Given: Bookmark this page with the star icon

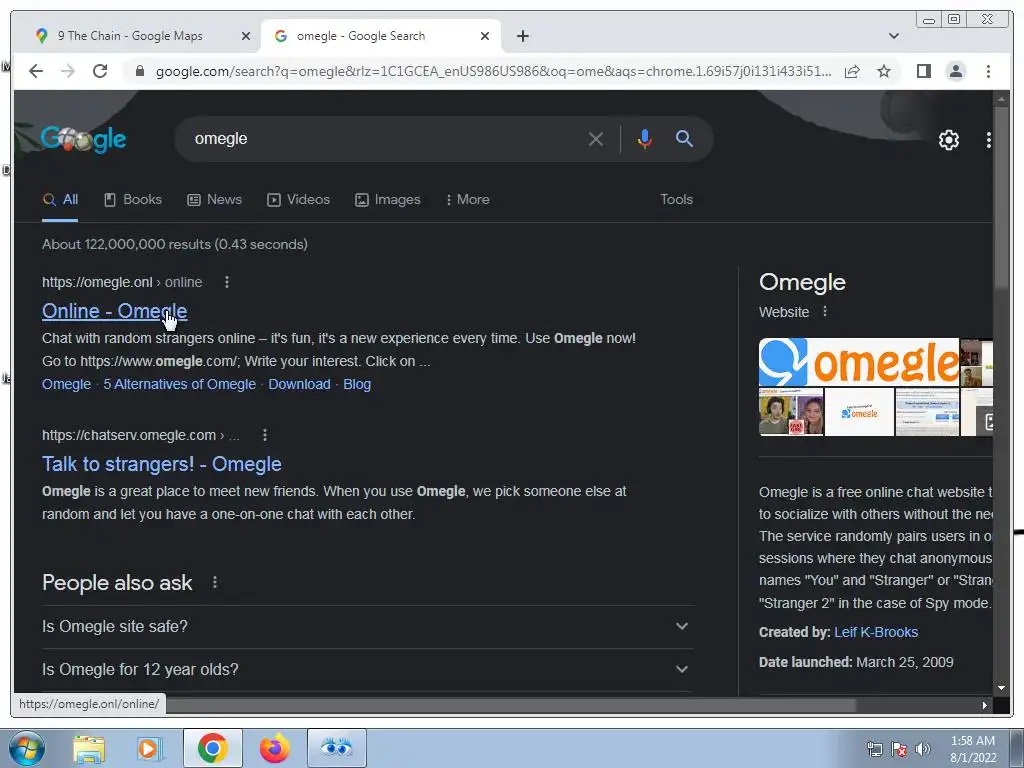Looking at the screenshot, I should pos(884,71).
